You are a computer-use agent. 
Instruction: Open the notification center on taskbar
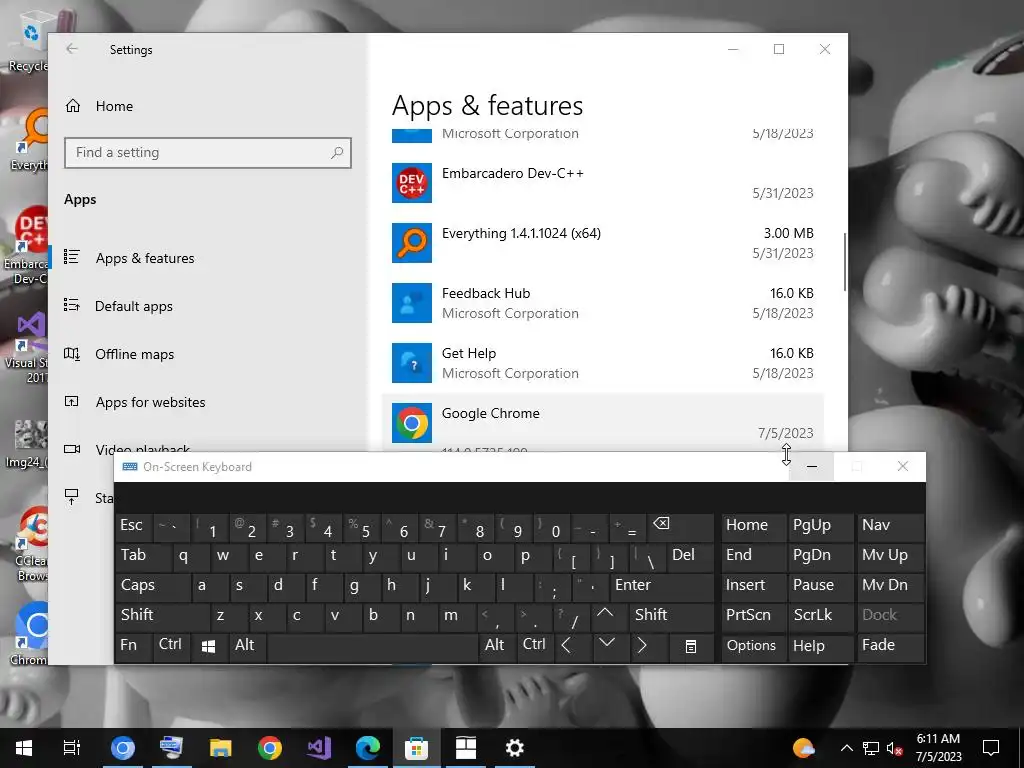pos(991,748)
